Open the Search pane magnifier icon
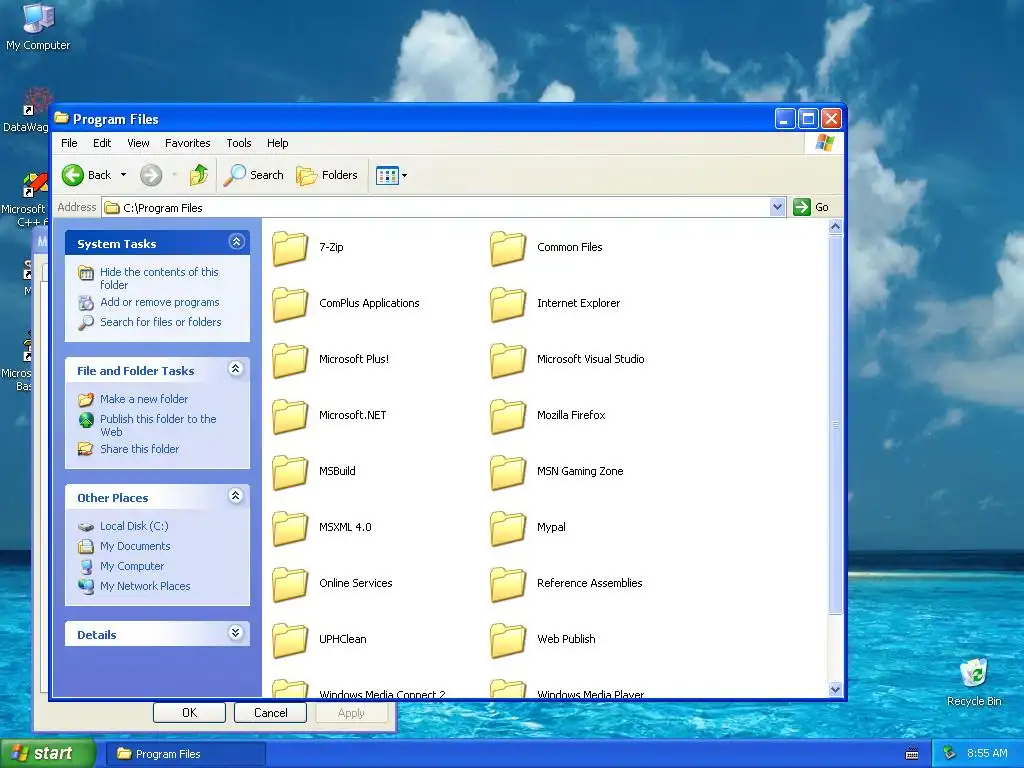This screenshot has height=768, width=1024. pyautogui.click(x=234, y=175)
